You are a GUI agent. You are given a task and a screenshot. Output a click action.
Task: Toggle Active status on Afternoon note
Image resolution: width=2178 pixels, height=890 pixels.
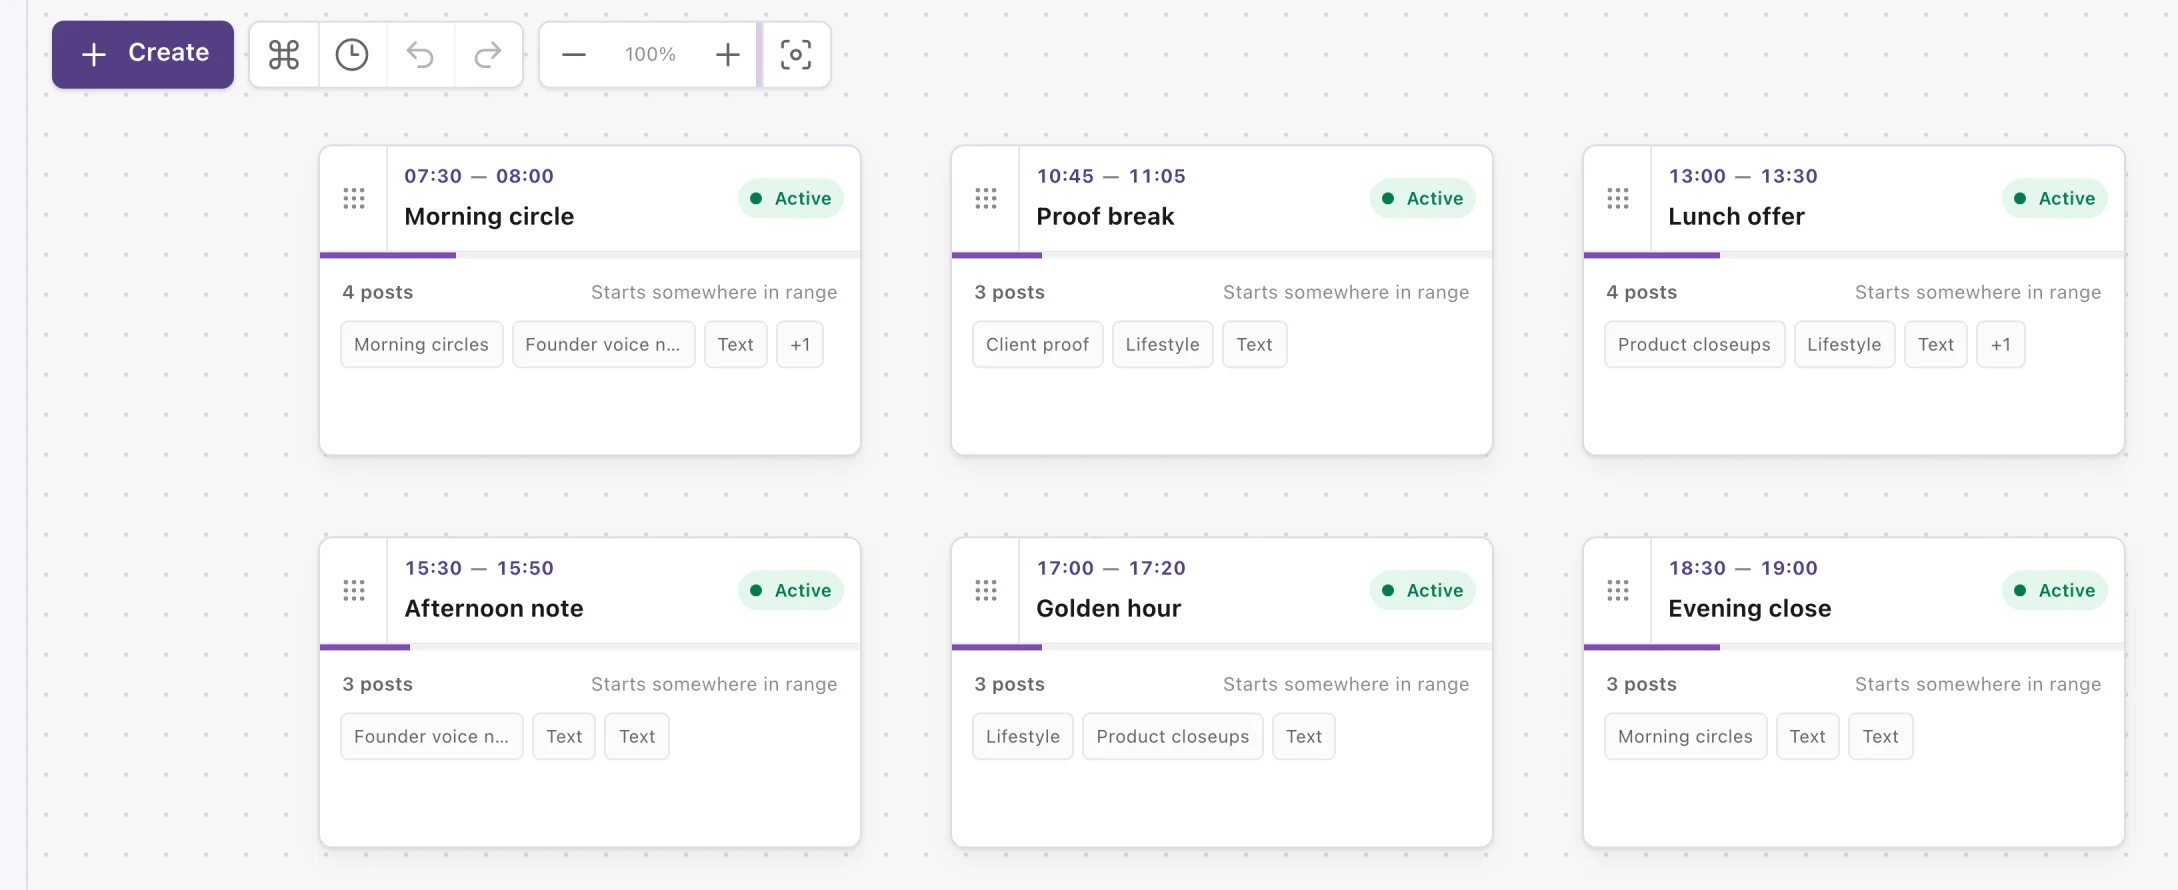click(791, 590)
